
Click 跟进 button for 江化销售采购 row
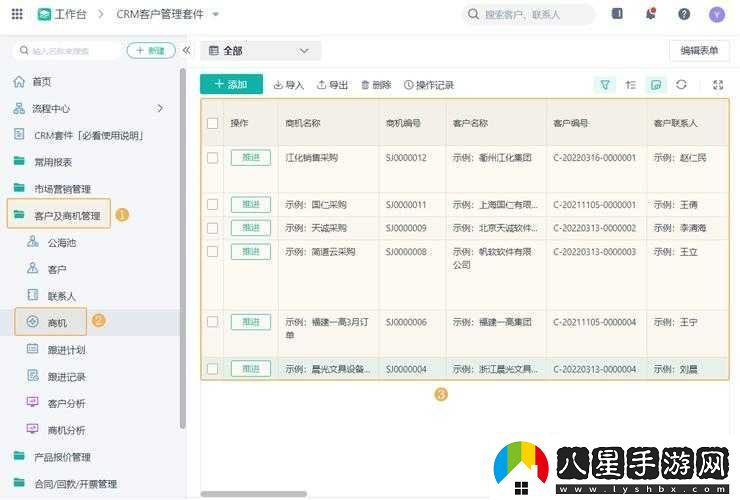point(251,157)
